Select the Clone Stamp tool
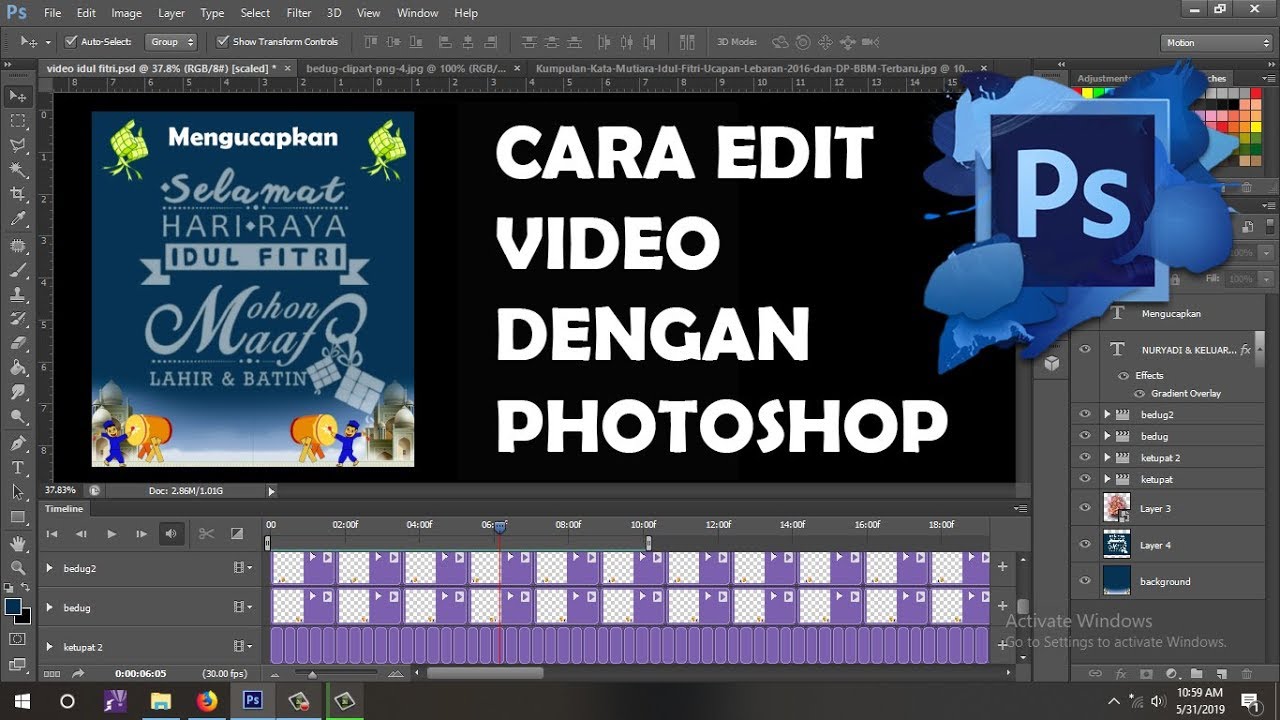Viewport: 1280px width, 720px height. (x=18, y=295)
